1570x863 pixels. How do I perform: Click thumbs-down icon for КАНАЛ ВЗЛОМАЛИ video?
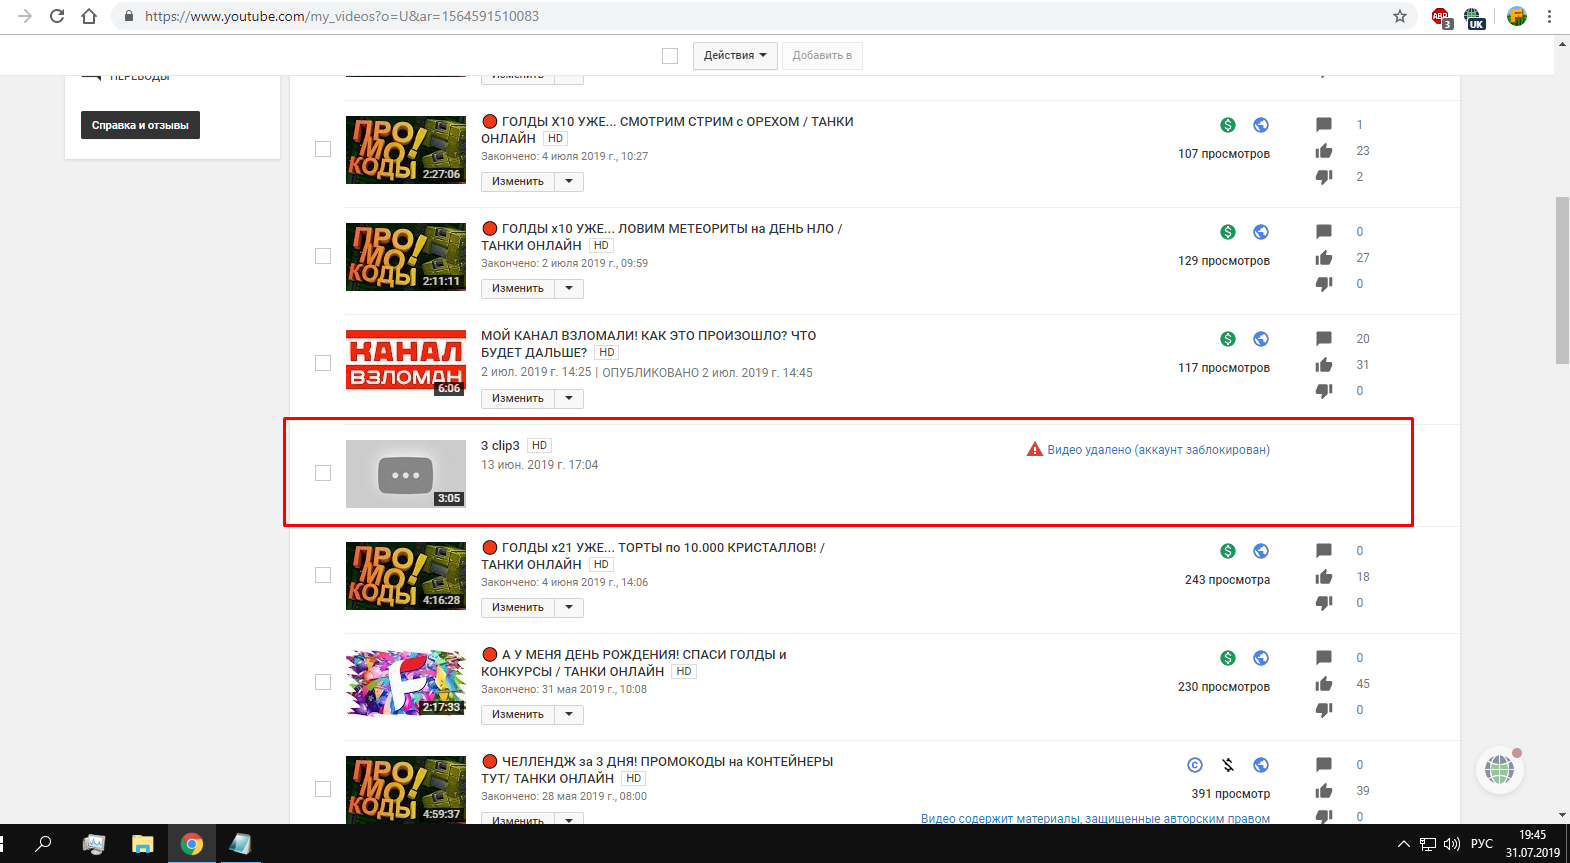pyautogui.click(x=1324, y=391)
